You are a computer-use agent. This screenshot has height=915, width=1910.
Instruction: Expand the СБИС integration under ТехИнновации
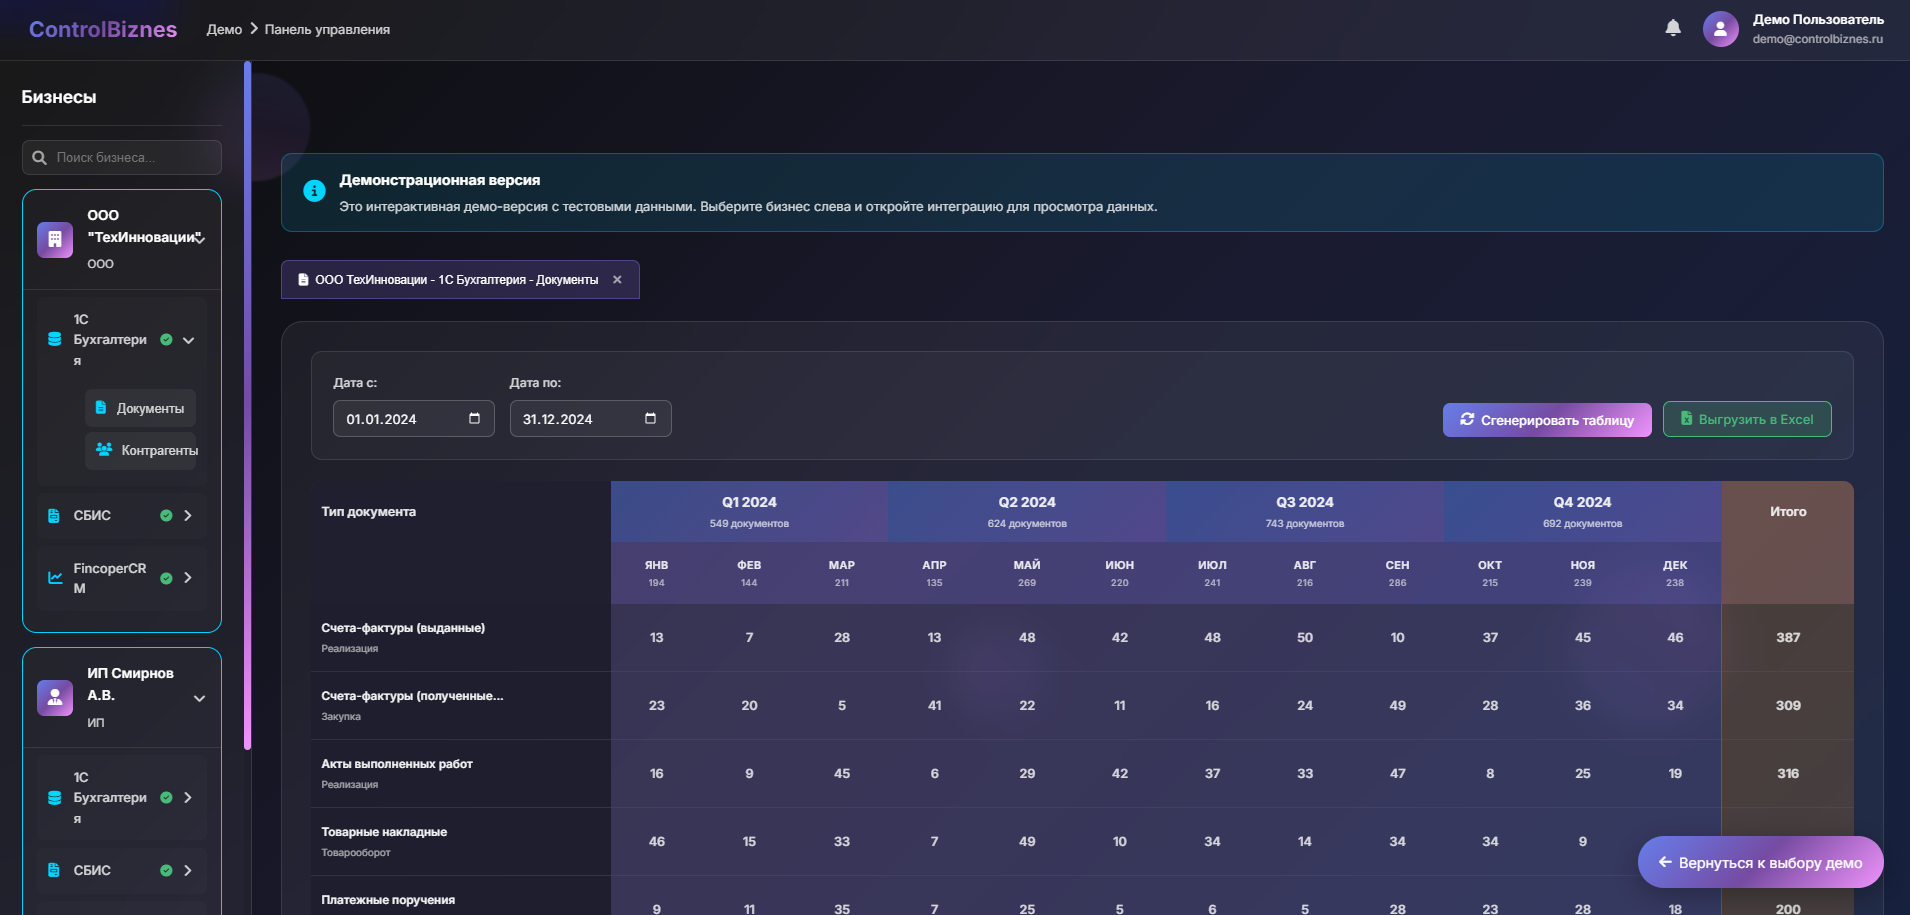[x=188, y=516]
